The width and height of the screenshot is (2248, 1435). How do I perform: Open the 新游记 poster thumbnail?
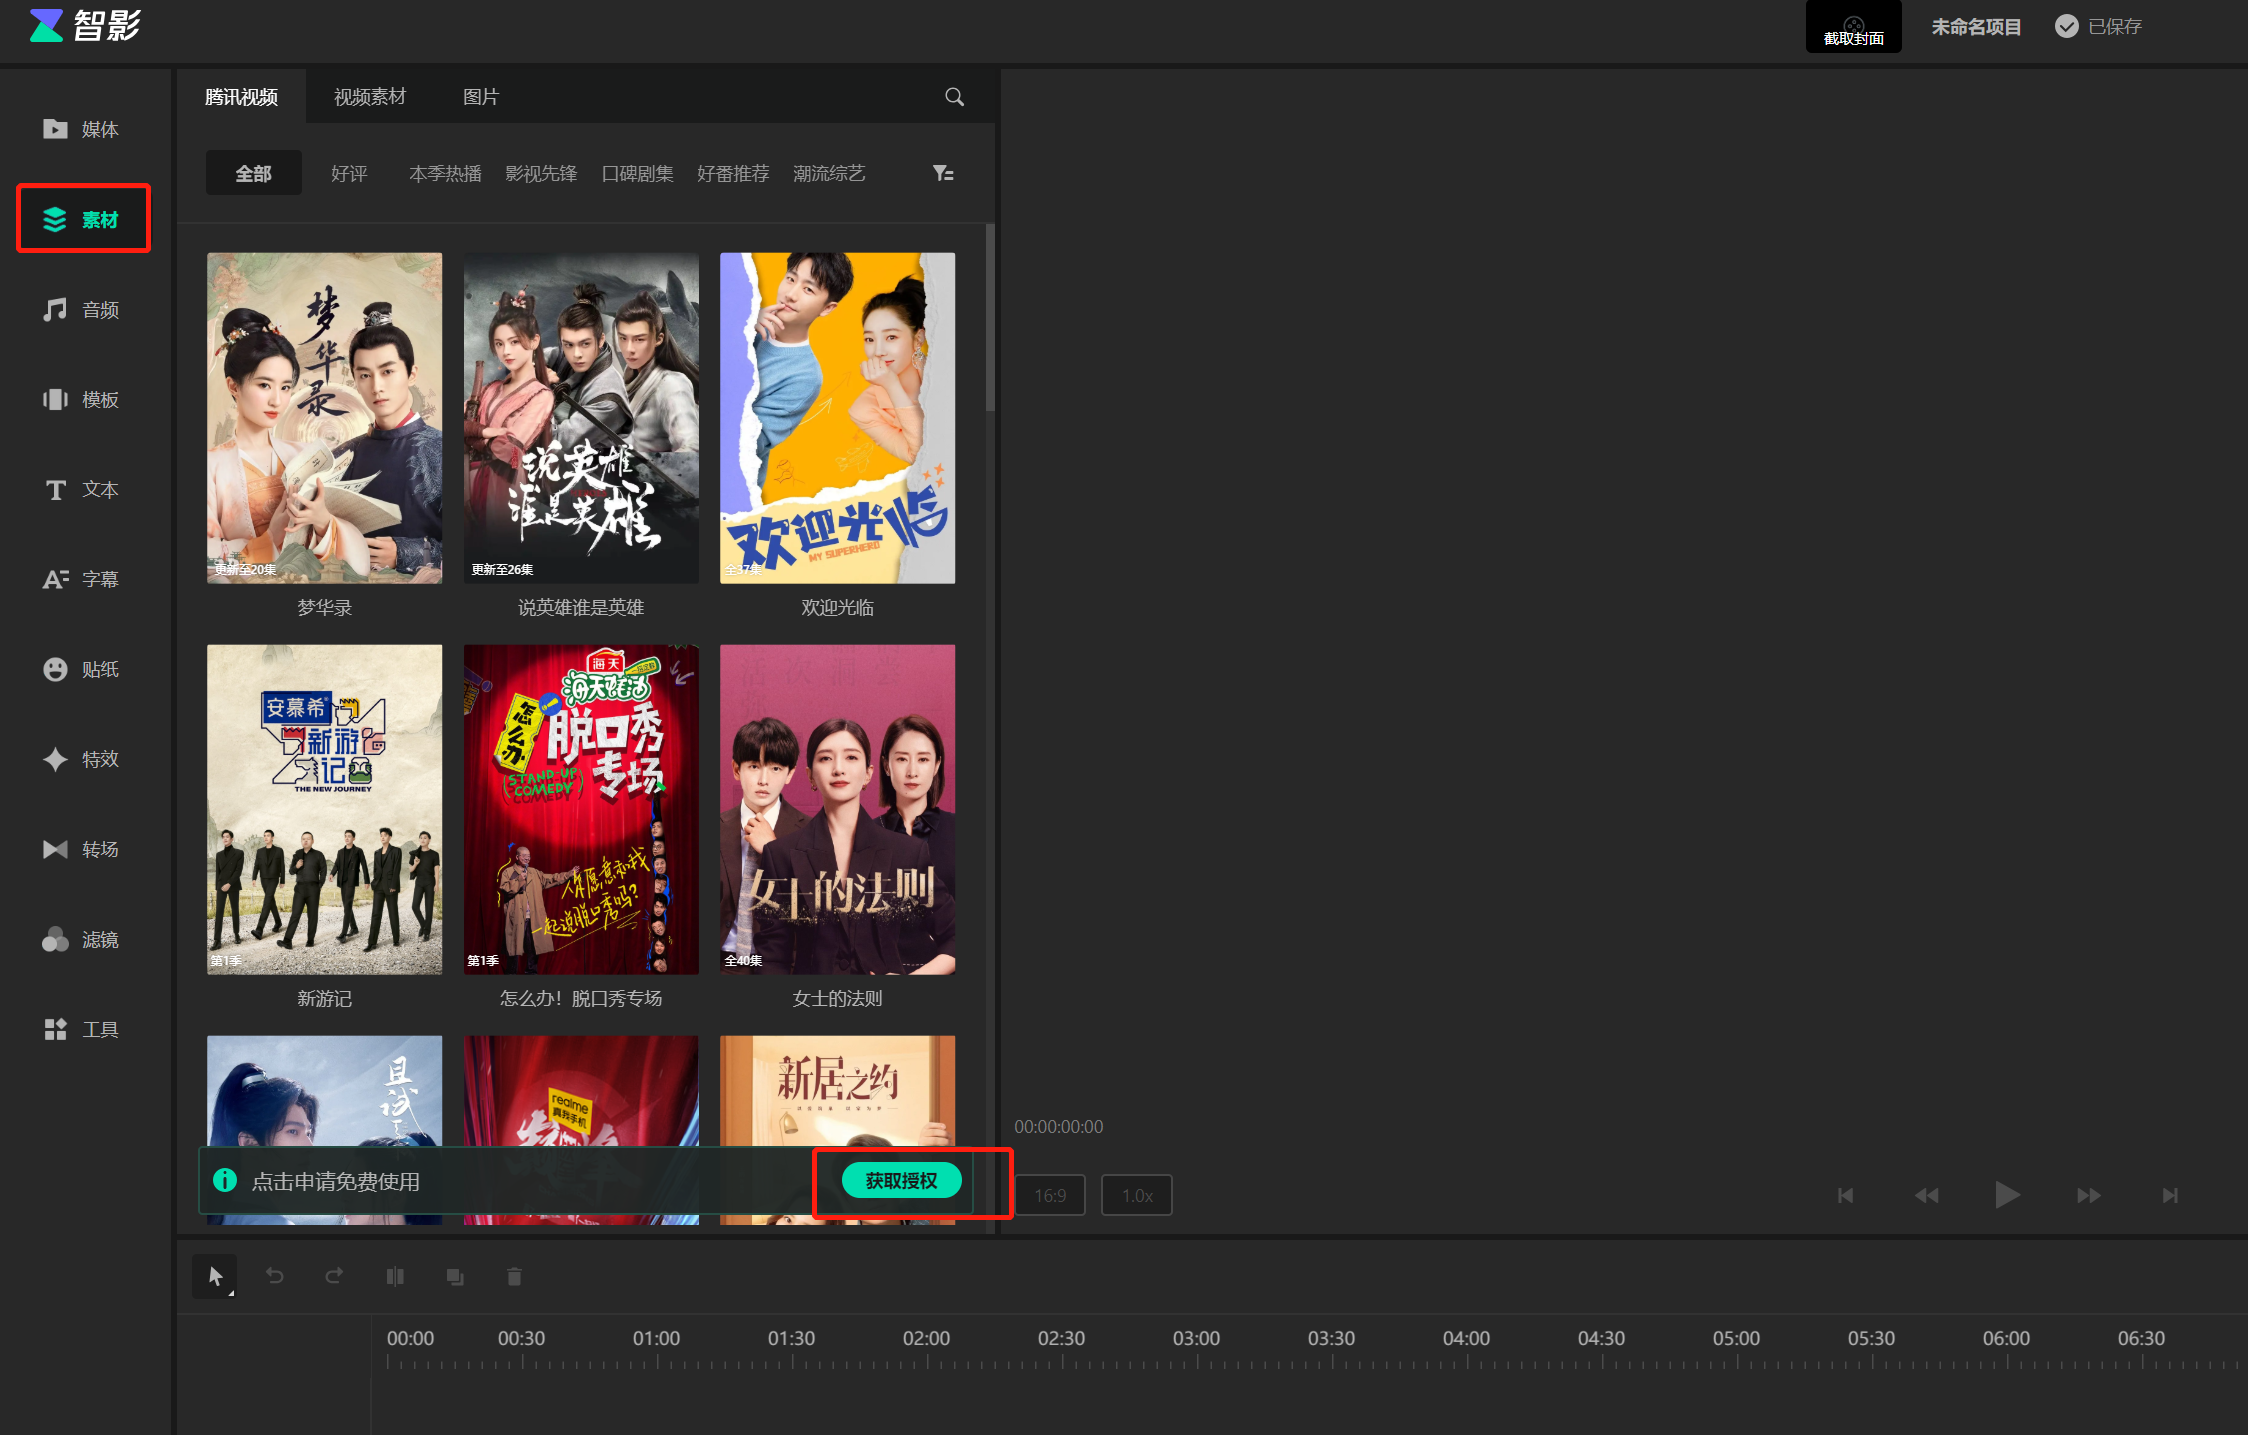coord(325,809)
